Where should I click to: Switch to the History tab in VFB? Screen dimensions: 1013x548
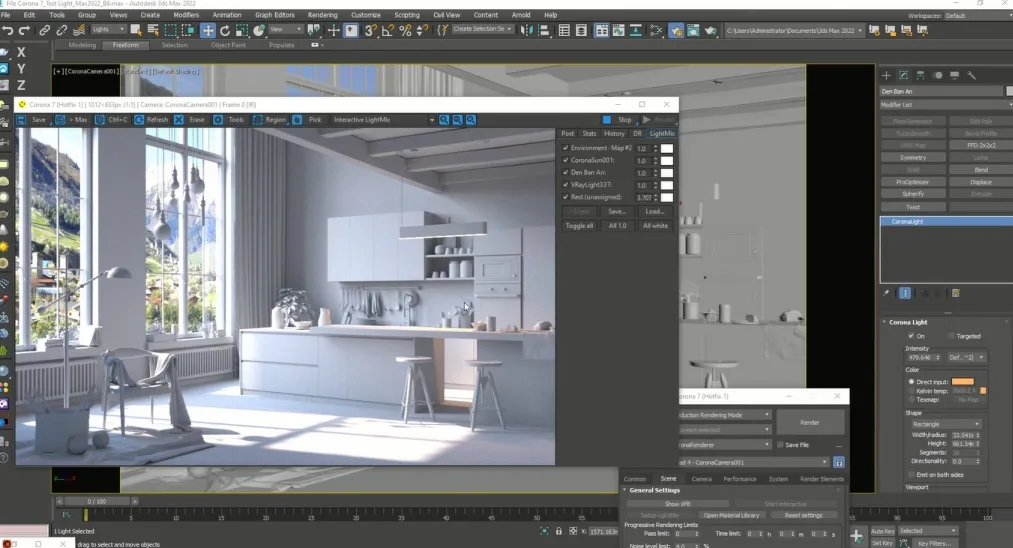point(614,134)
